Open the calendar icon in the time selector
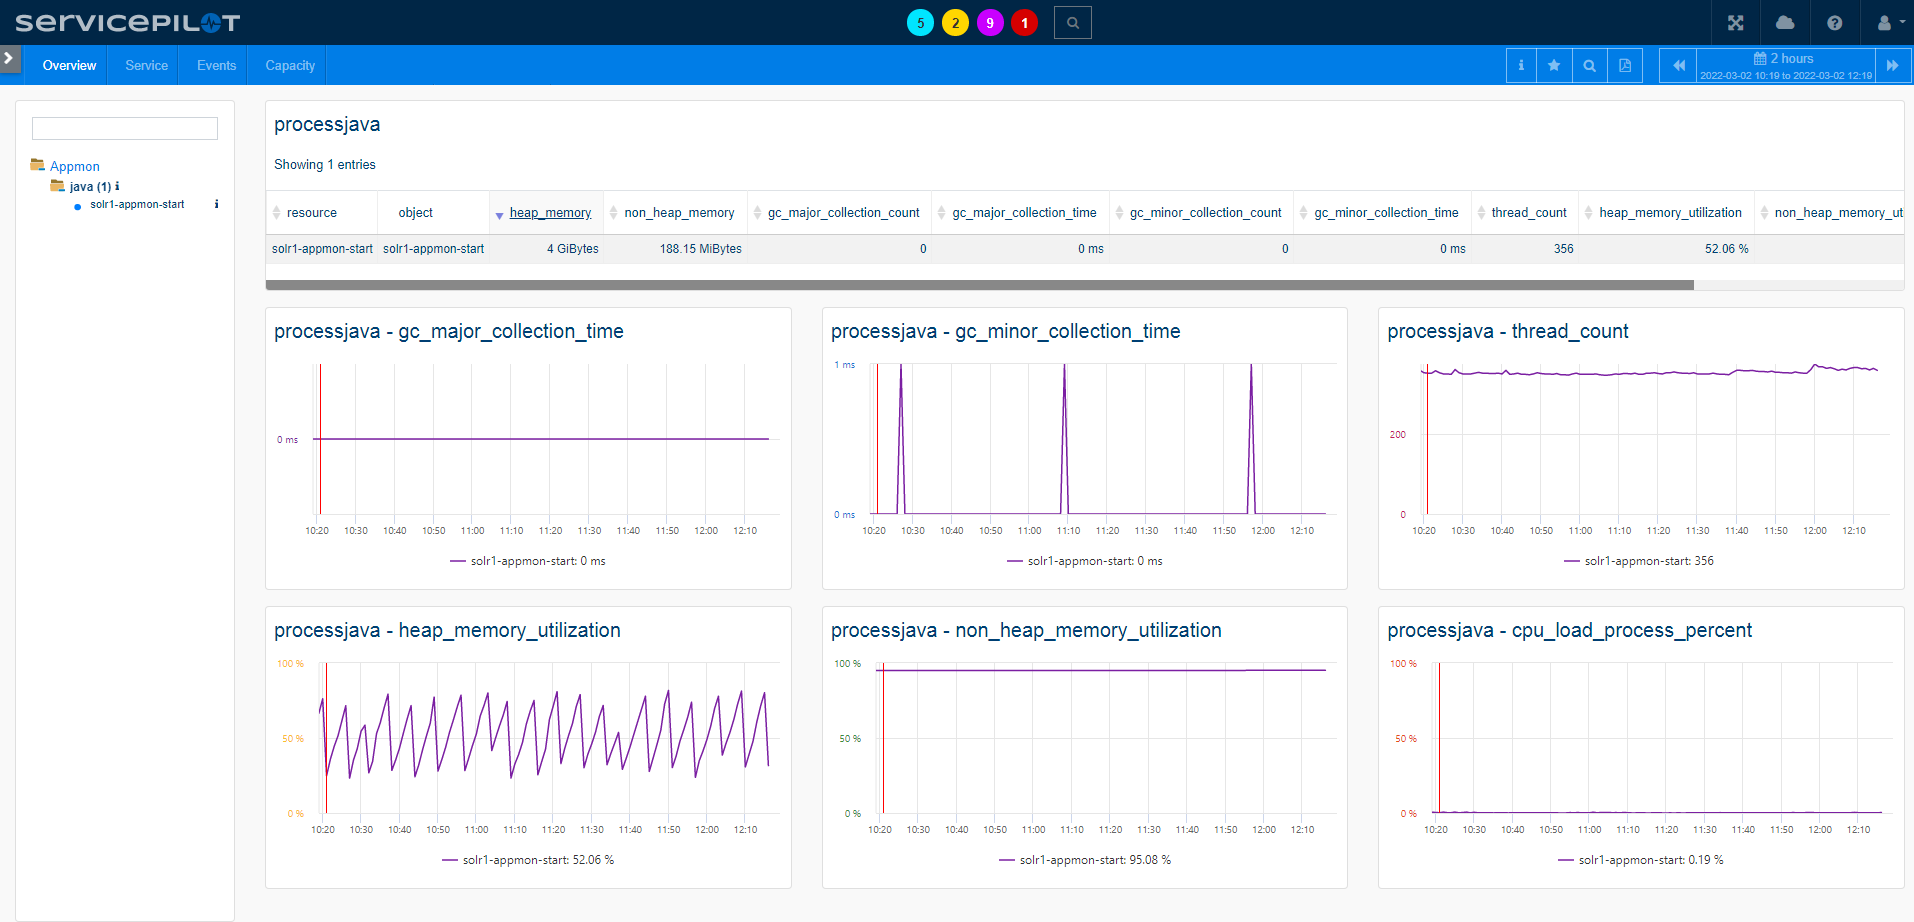The image size is (1914, 922). pos(1759,58)
